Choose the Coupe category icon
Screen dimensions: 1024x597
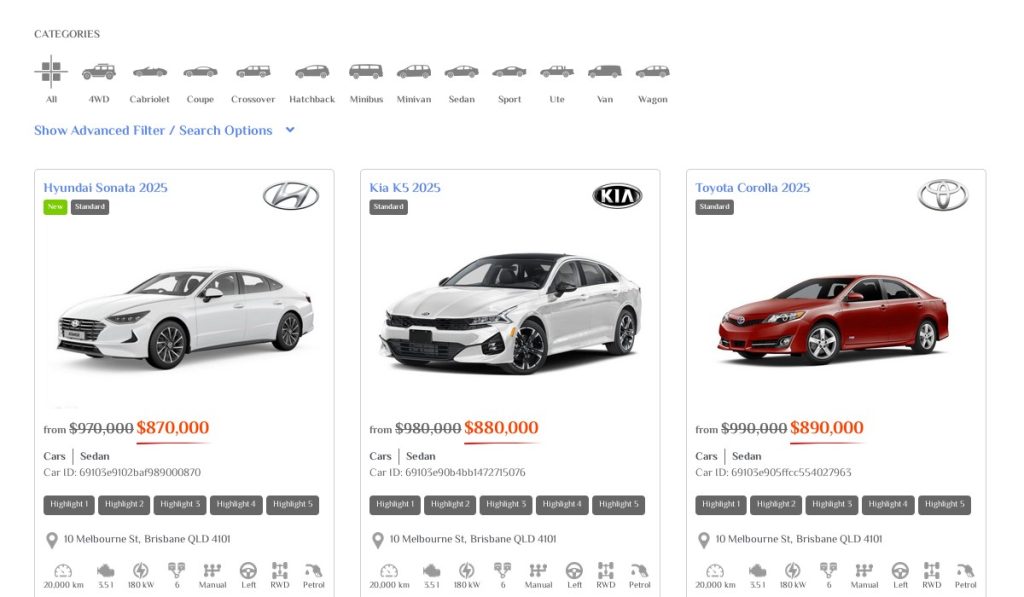click(200, 72)
